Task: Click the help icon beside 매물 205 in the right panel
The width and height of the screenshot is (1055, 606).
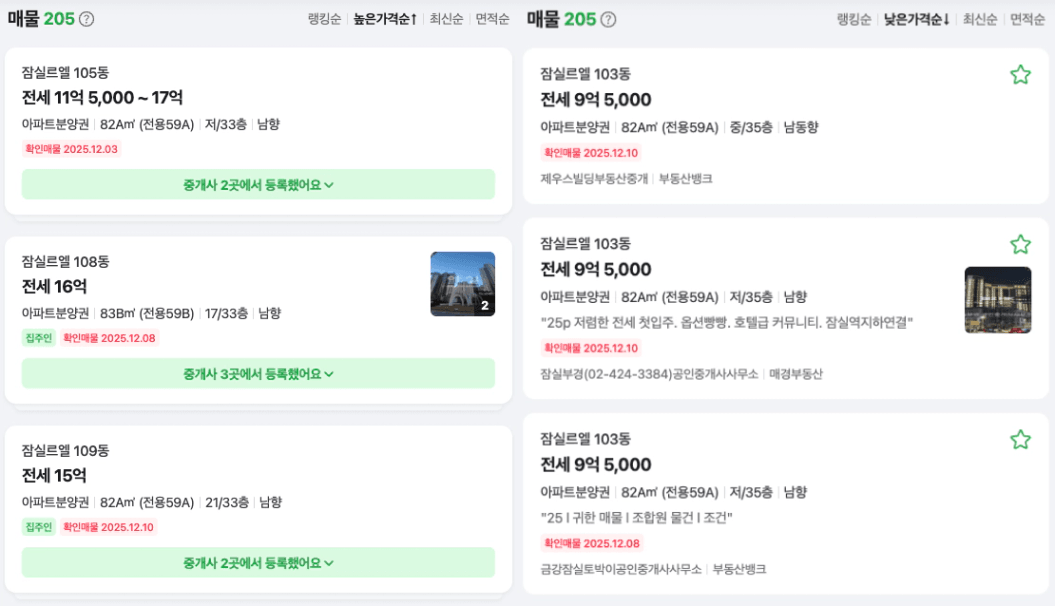Action: (607, 19)
